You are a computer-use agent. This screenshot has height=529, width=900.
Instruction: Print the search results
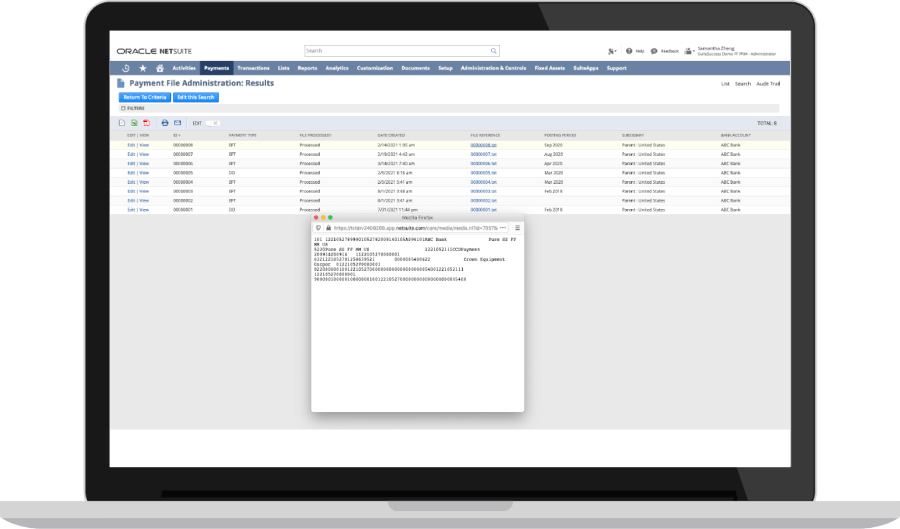point(165,123)
